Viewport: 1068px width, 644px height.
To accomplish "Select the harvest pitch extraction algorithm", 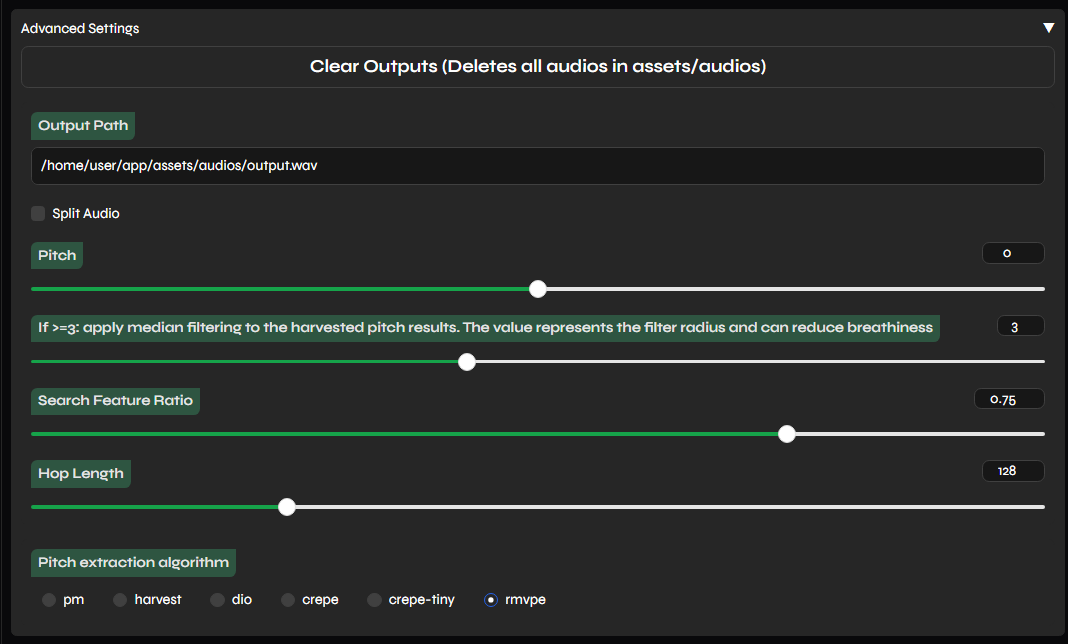I will click(x=120, y=600).
